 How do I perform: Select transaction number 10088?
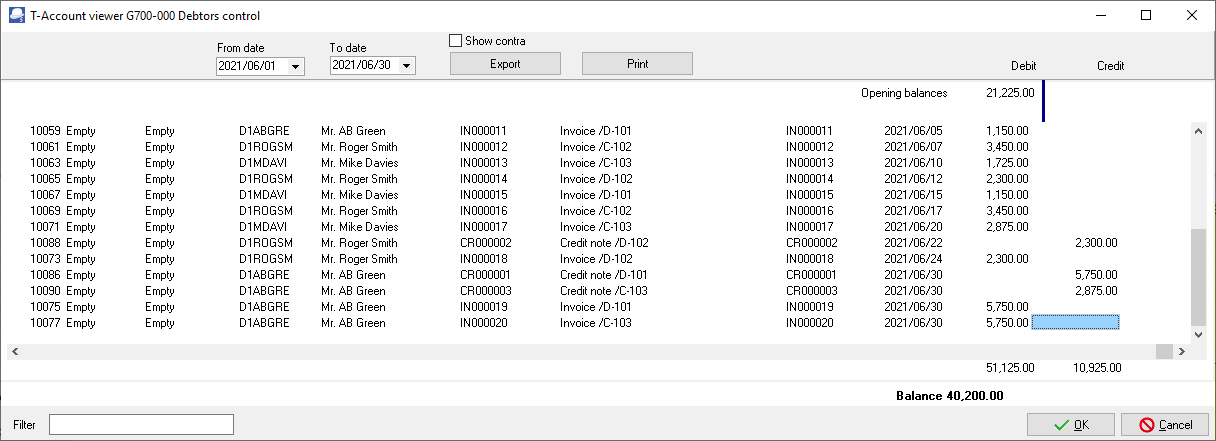point(46,243)
